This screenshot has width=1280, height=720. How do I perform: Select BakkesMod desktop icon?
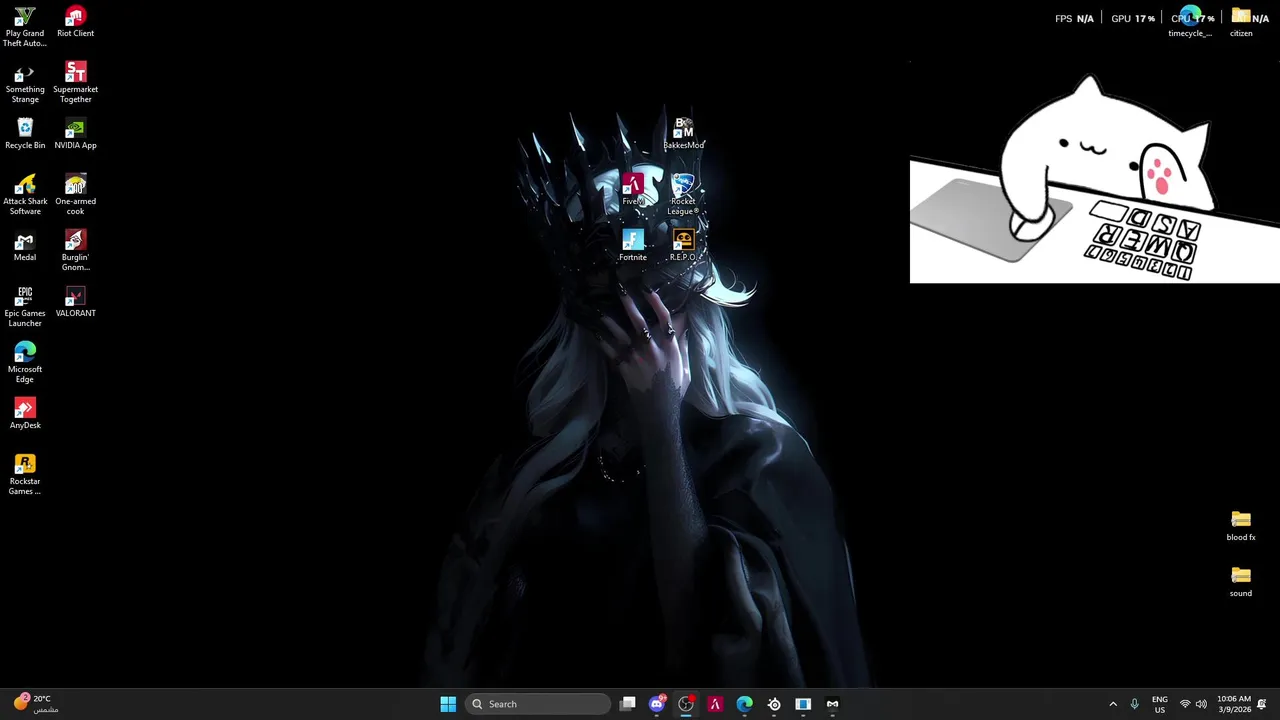[x=683, y=134]
